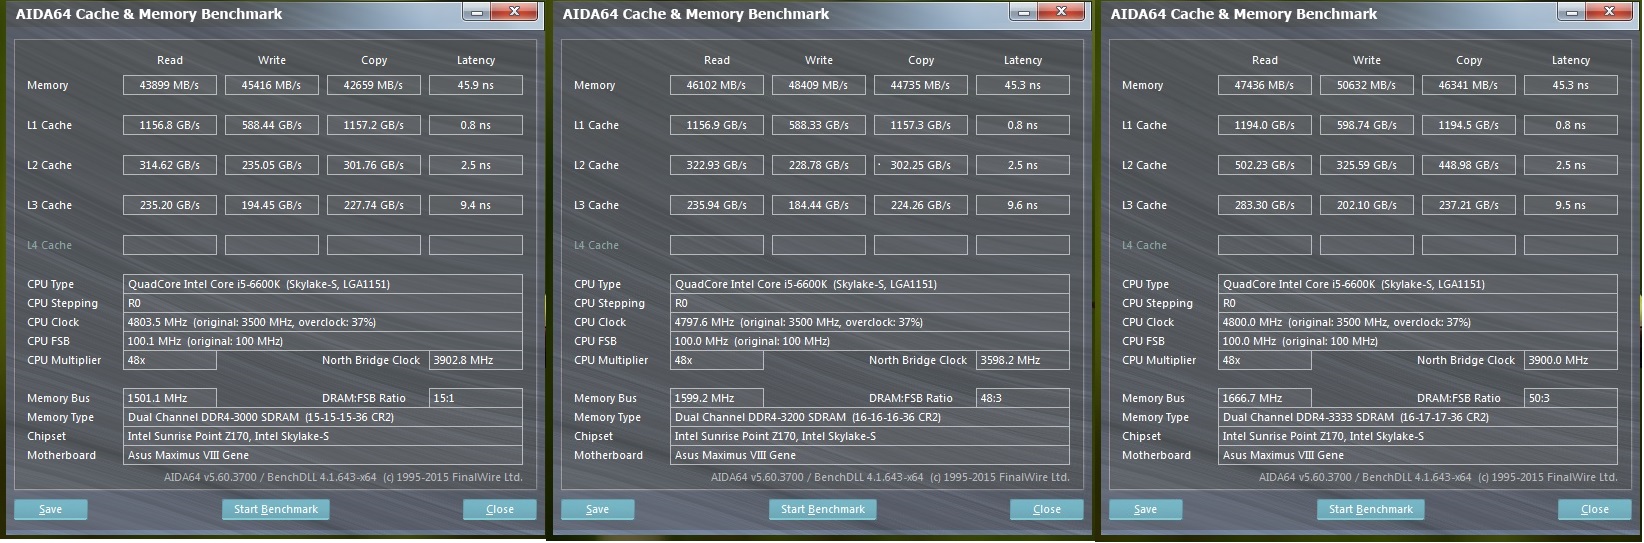Select the 50:3 DRAM:FSB Ratio field

pyautogui.click(x=1570, y=398)
